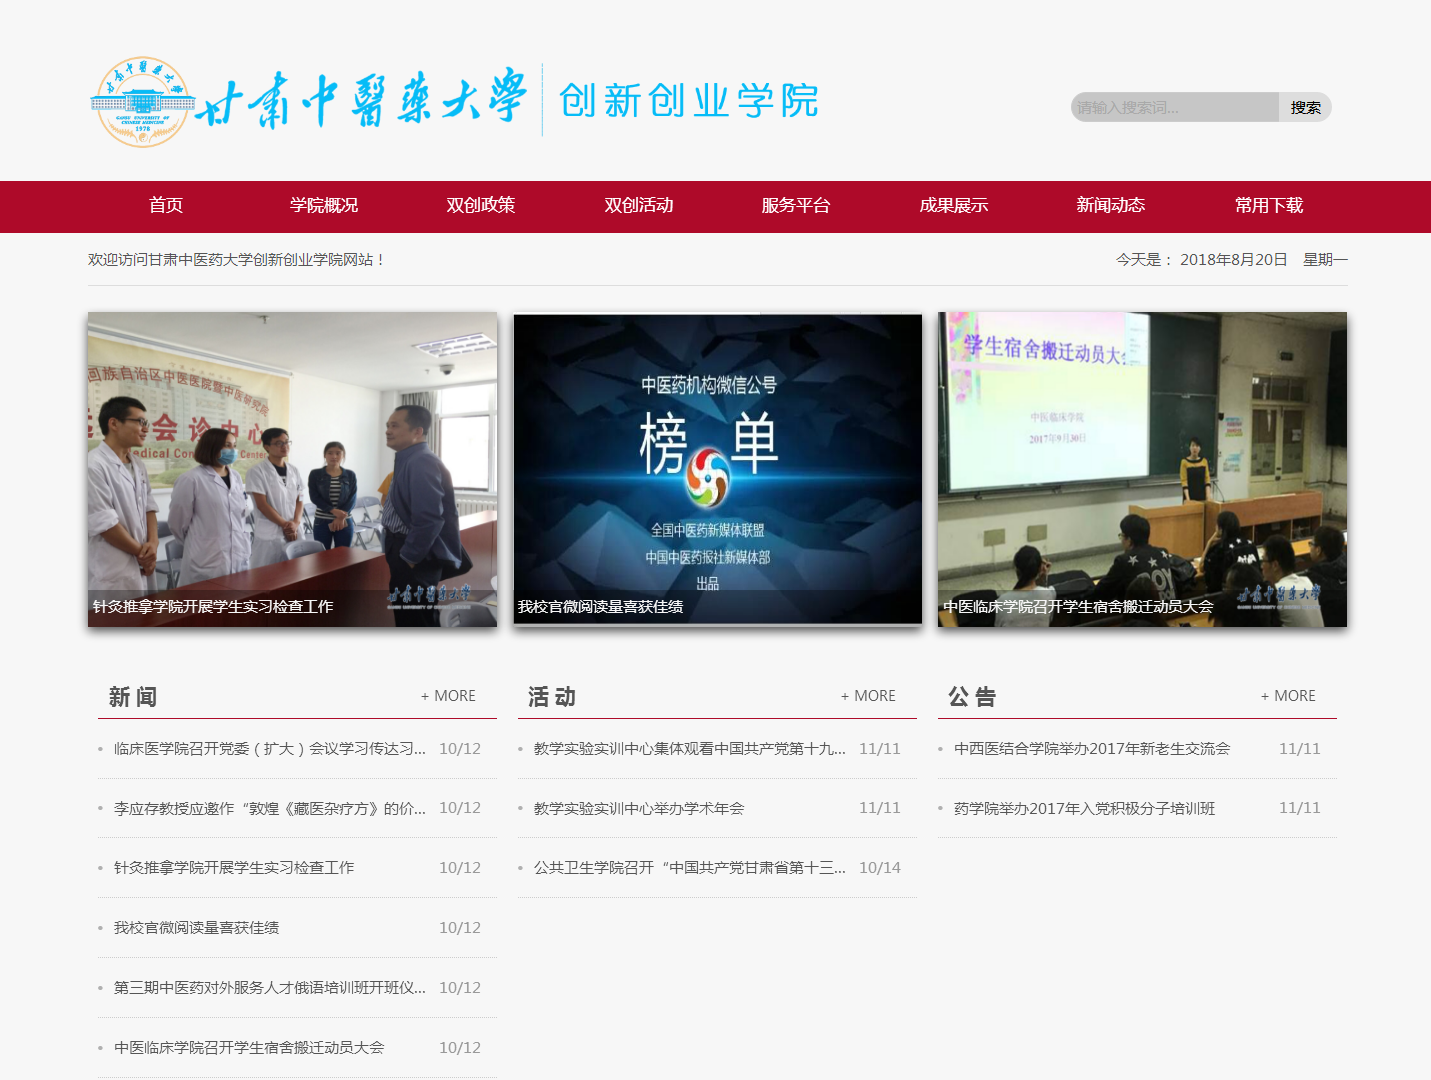Open the 首页 home menu item
This screenshot has height=1080, width=1431.
(x=166, y=206)
